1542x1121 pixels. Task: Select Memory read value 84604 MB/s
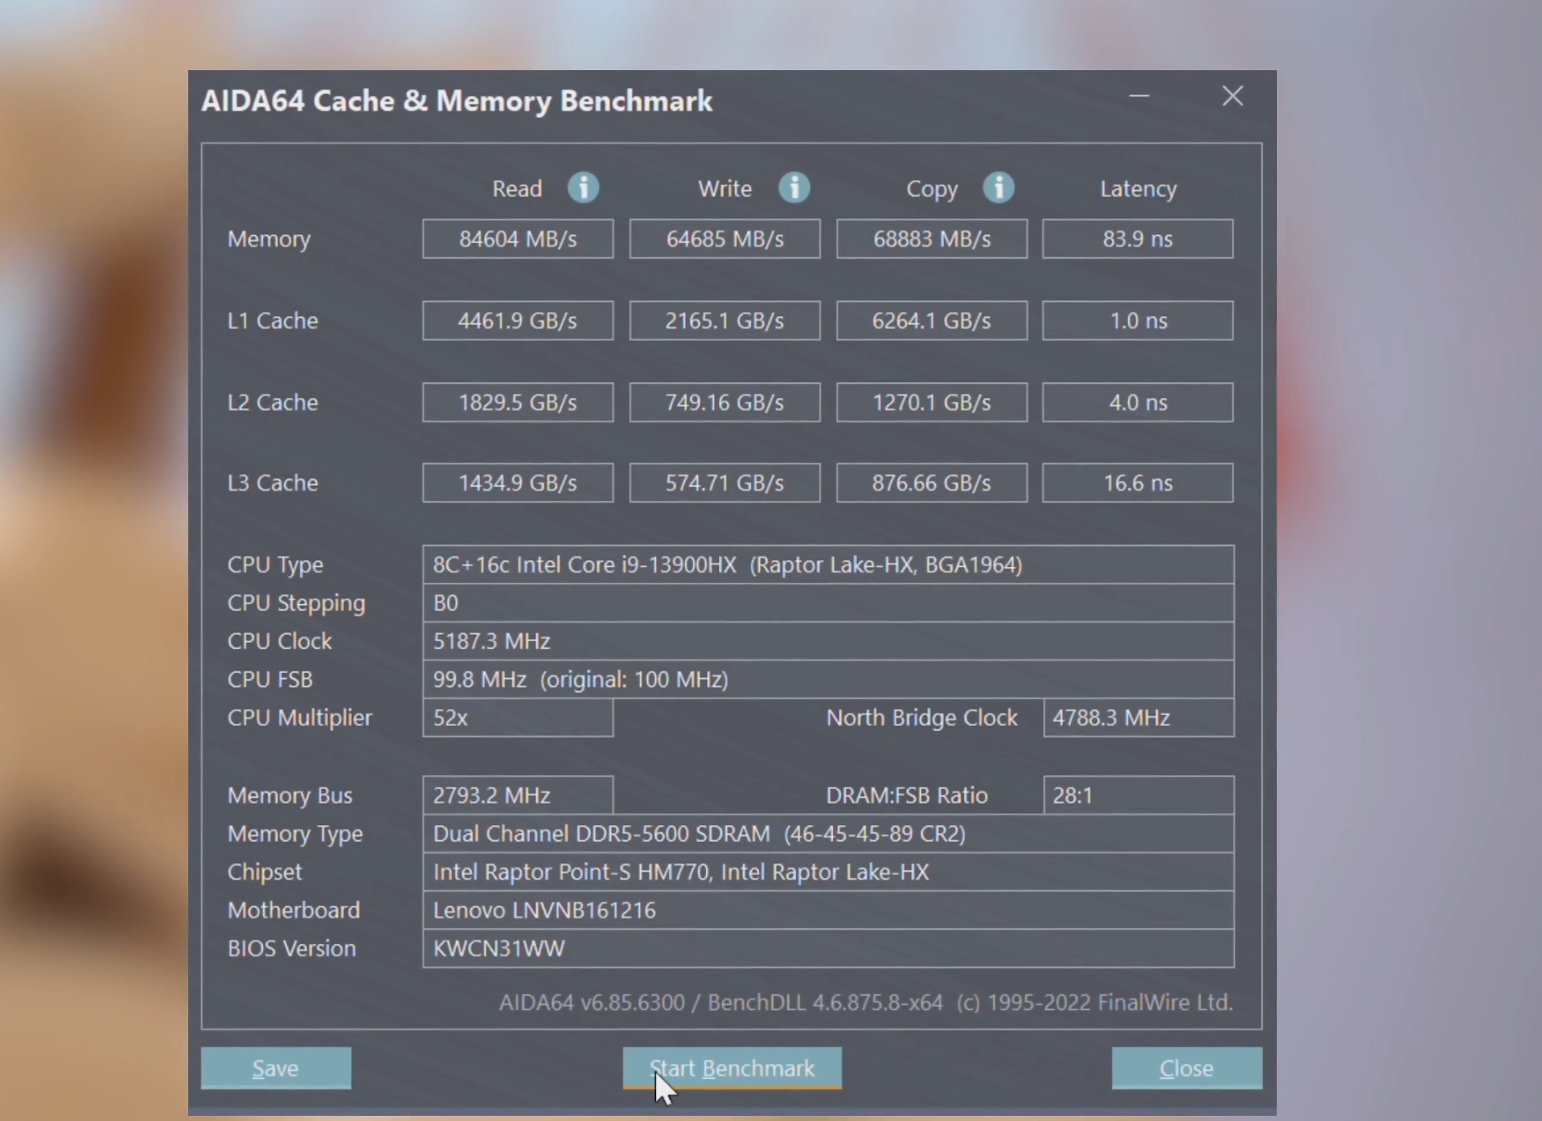tap(518, 239)
